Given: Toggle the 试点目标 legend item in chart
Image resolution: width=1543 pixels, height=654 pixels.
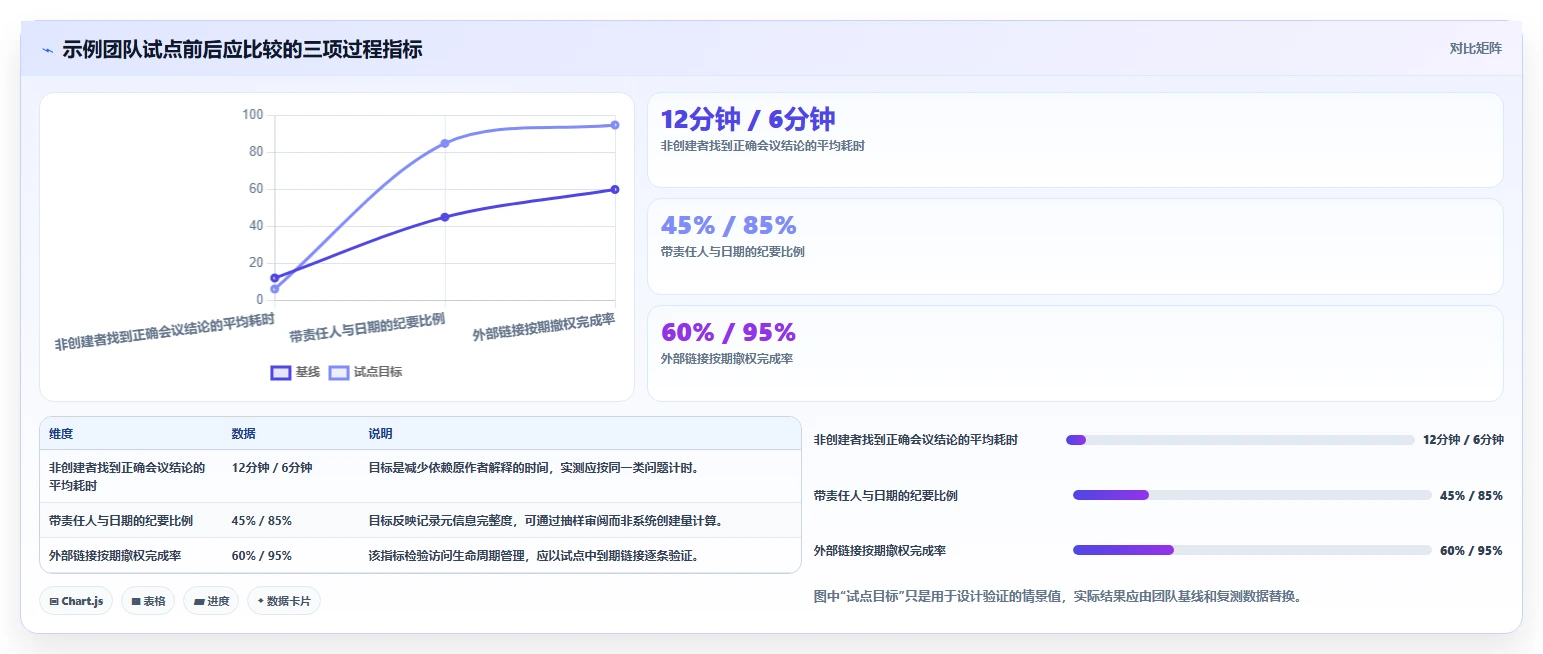Looking at the screenshot, I should 366,372.
